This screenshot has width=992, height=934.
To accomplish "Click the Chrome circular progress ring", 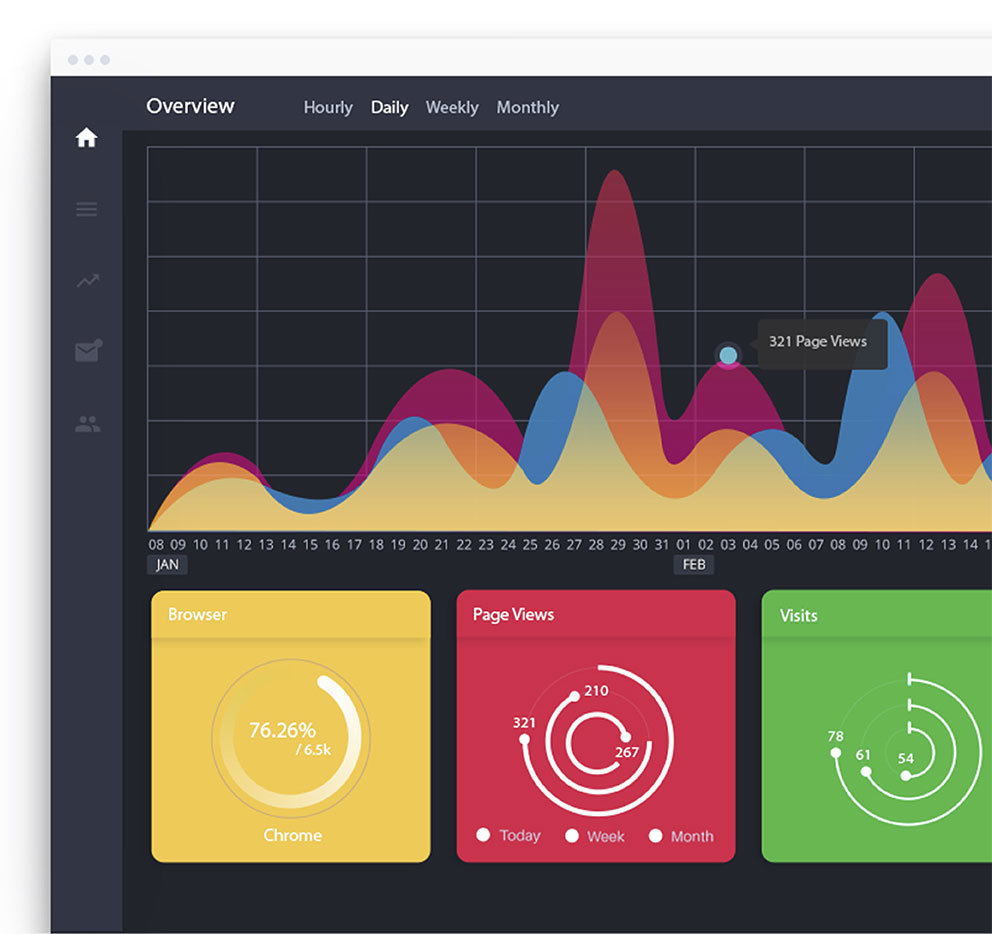I will point(291,738).
